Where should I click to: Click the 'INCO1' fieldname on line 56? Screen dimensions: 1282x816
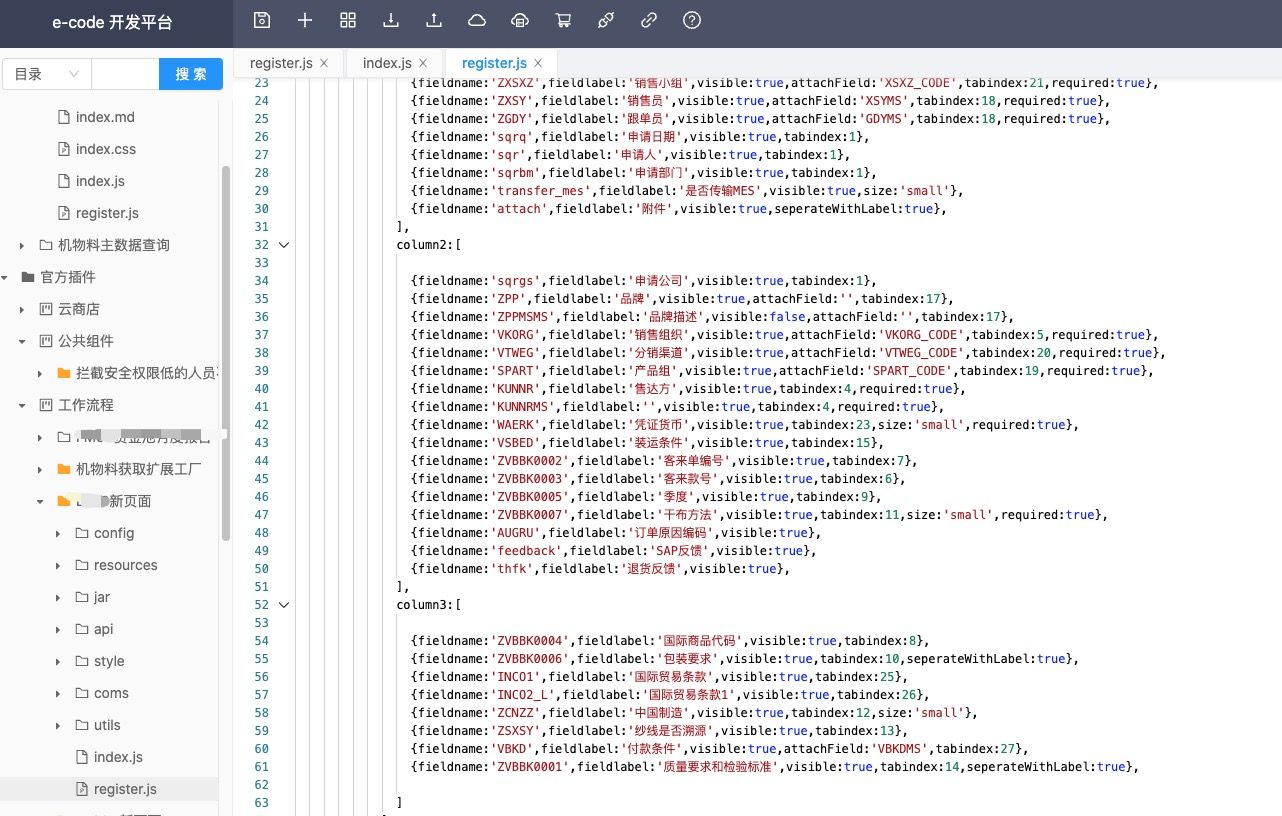(x=514, y=676)
